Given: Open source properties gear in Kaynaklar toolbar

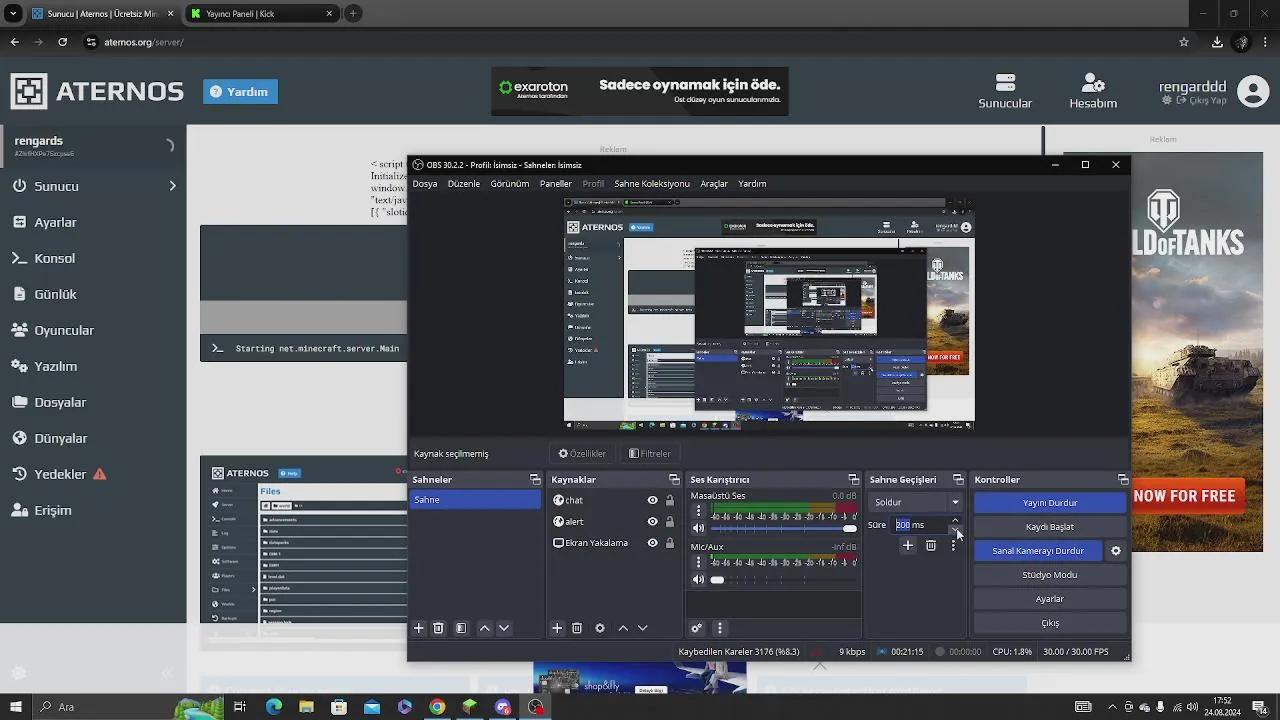Looking at the screenshot, I should pyautogui.click(x=600, y=628).
